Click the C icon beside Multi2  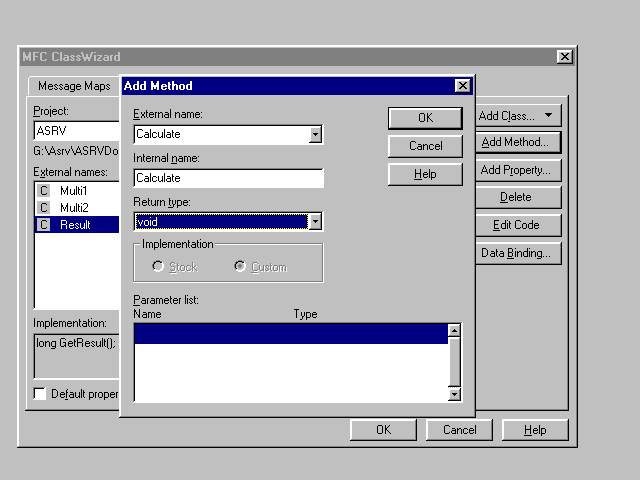[x=43, y=207]
